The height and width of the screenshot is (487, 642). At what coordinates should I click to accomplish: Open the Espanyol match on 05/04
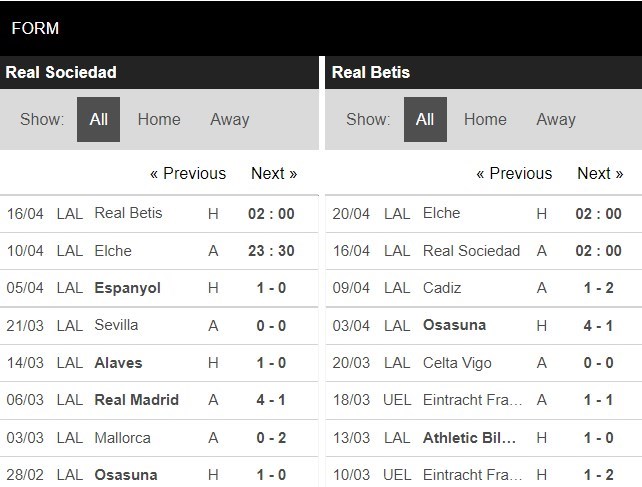[x=159, y=288]
